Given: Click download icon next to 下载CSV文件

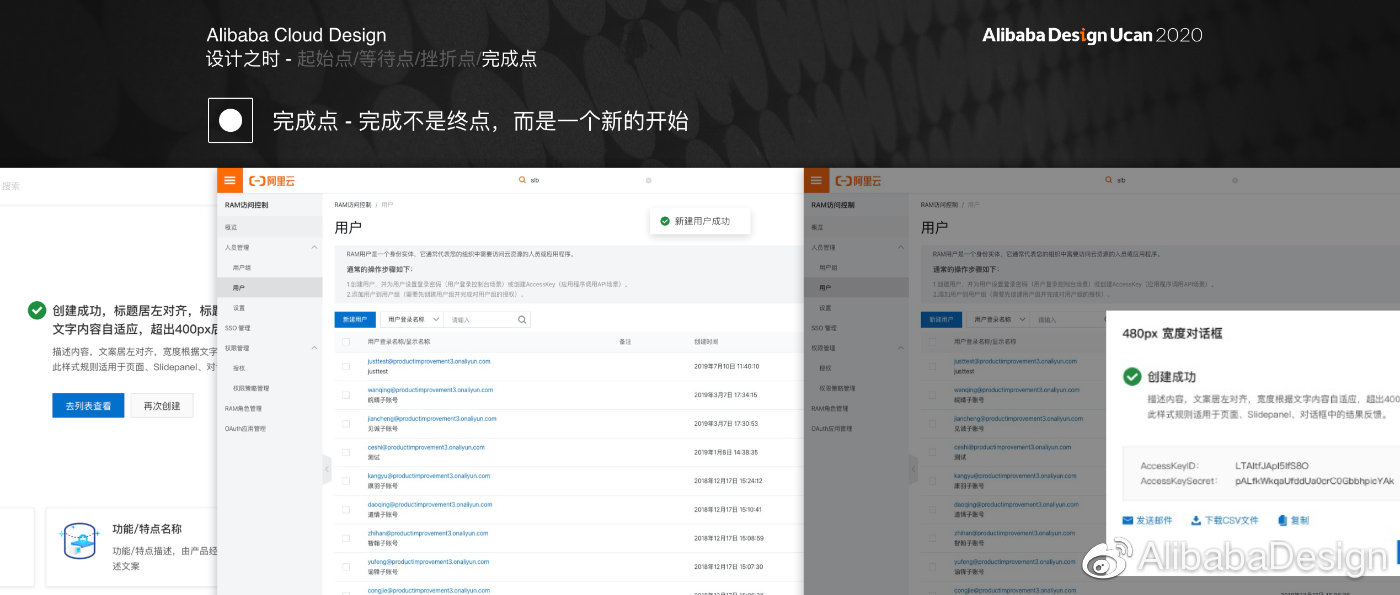Looking at the screenshot, I should [x=1195, y=521].
